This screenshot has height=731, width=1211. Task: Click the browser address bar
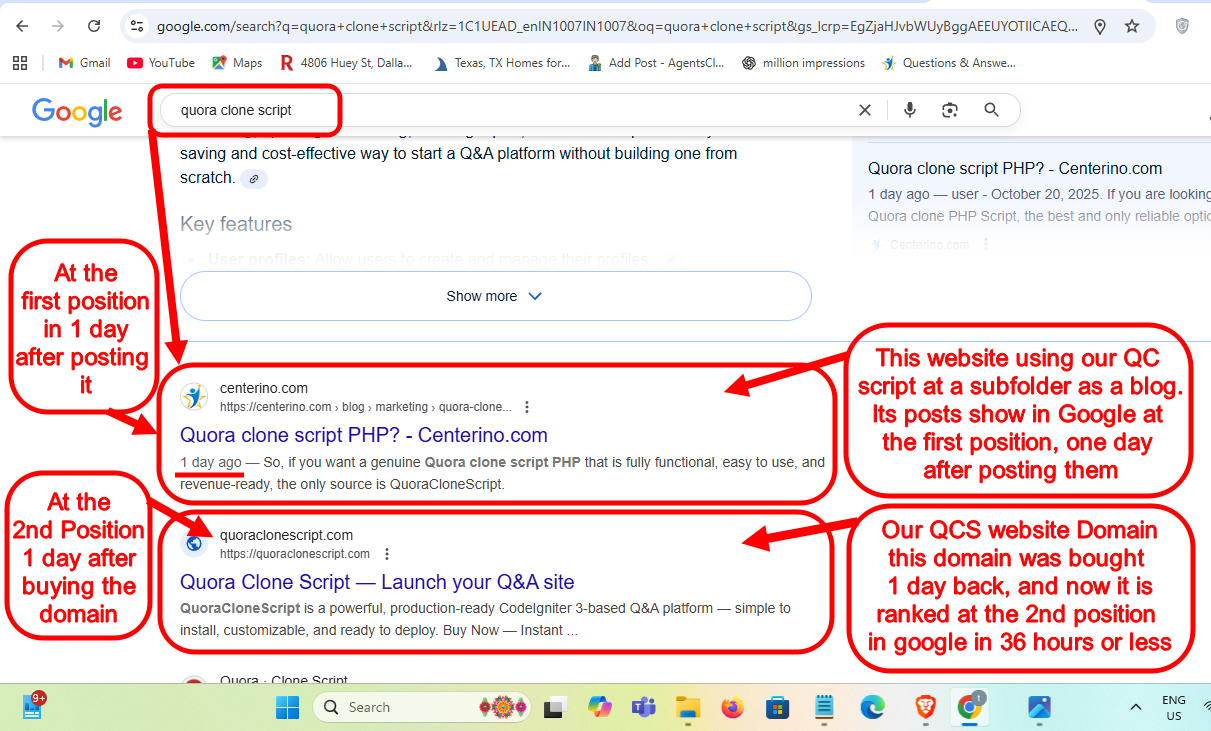pos(600,26)
